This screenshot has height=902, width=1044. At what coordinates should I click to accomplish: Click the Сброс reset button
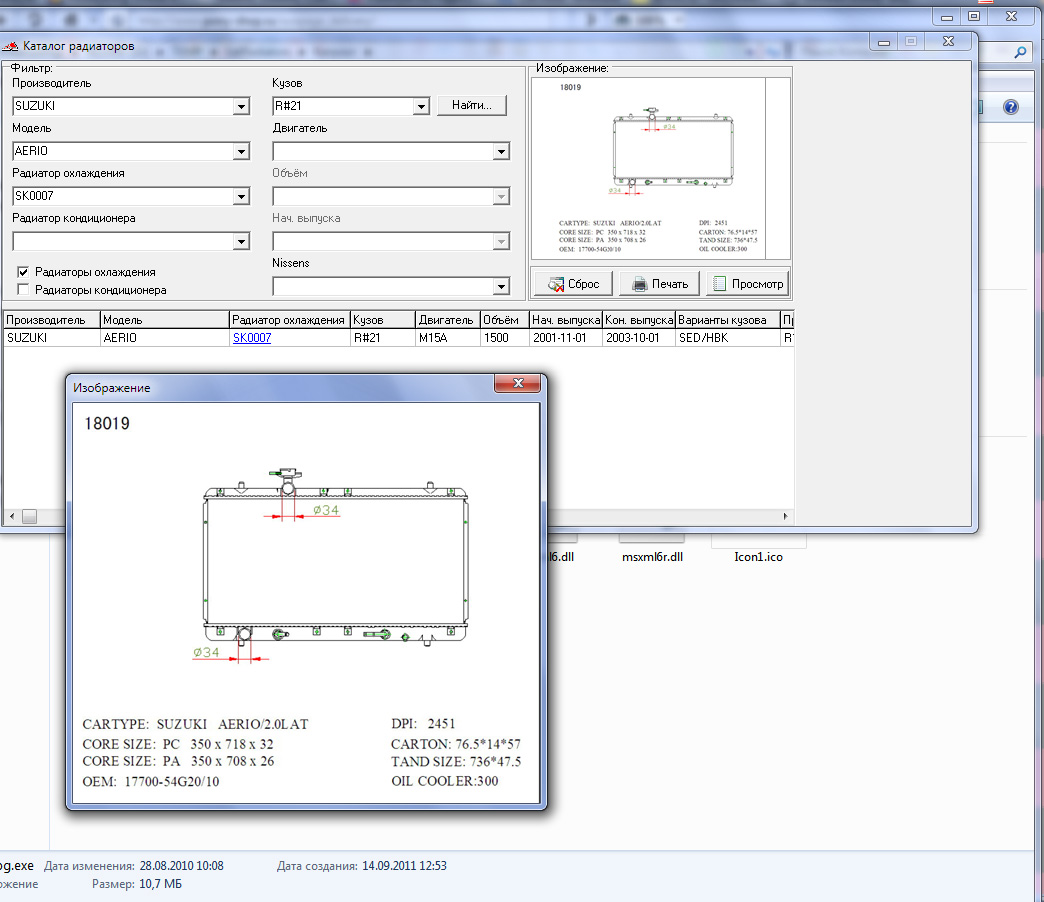pyautogui.click(x=573, y=284)
